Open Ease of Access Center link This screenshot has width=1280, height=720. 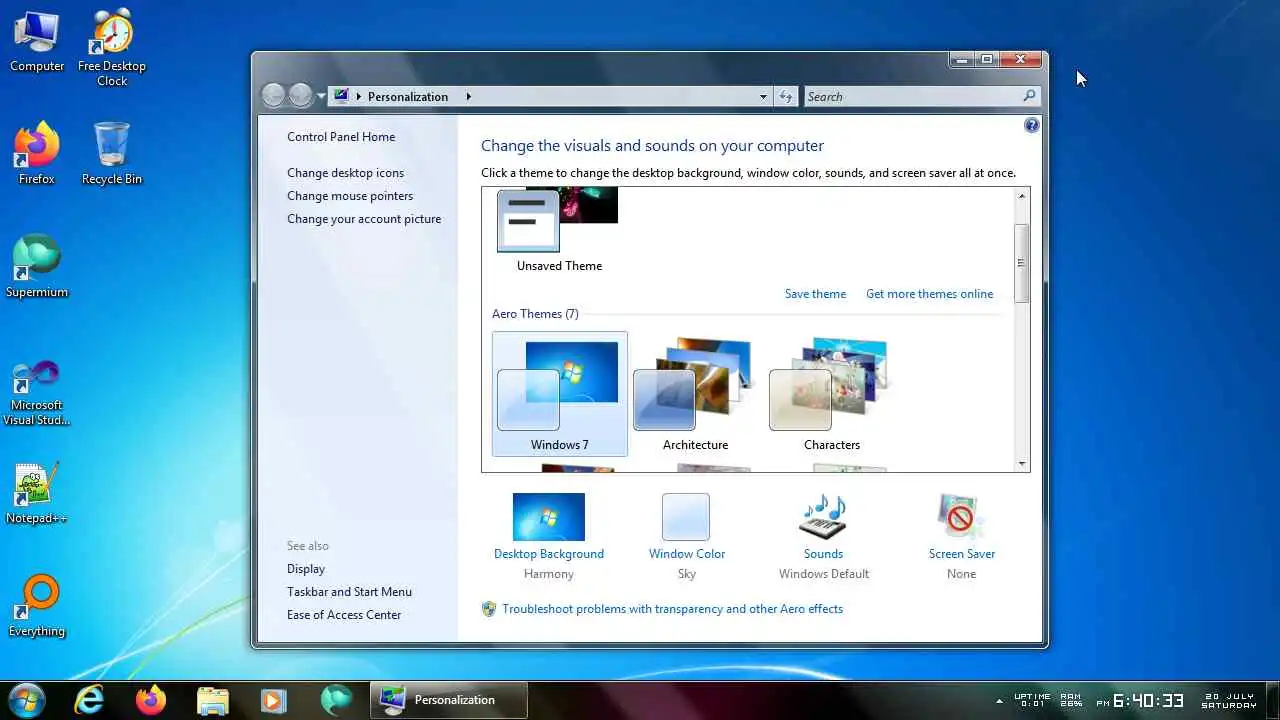(344, 615)
